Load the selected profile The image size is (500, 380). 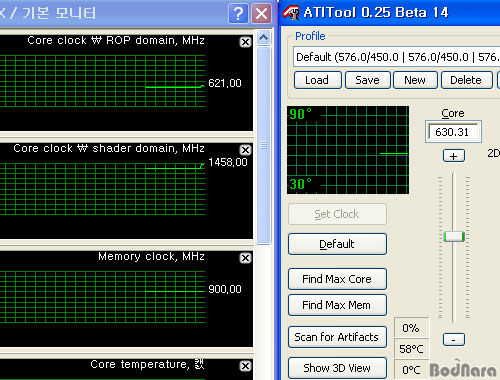pyautogui.click(x=318, y=80)
